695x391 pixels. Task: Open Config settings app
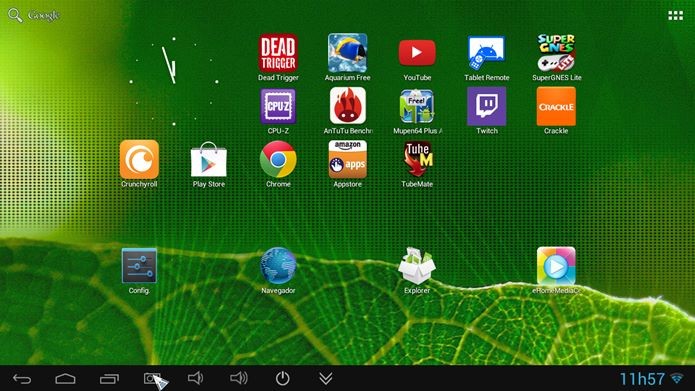coord(139,266)
